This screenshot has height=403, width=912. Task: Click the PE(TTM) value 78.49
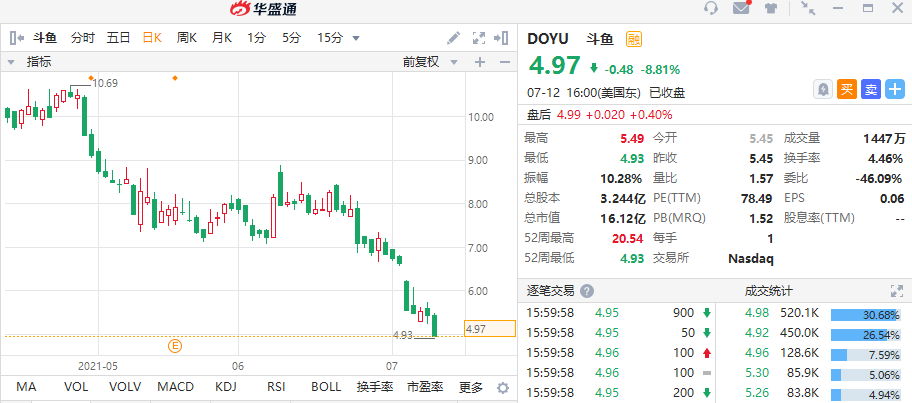[x=757, y=198]
